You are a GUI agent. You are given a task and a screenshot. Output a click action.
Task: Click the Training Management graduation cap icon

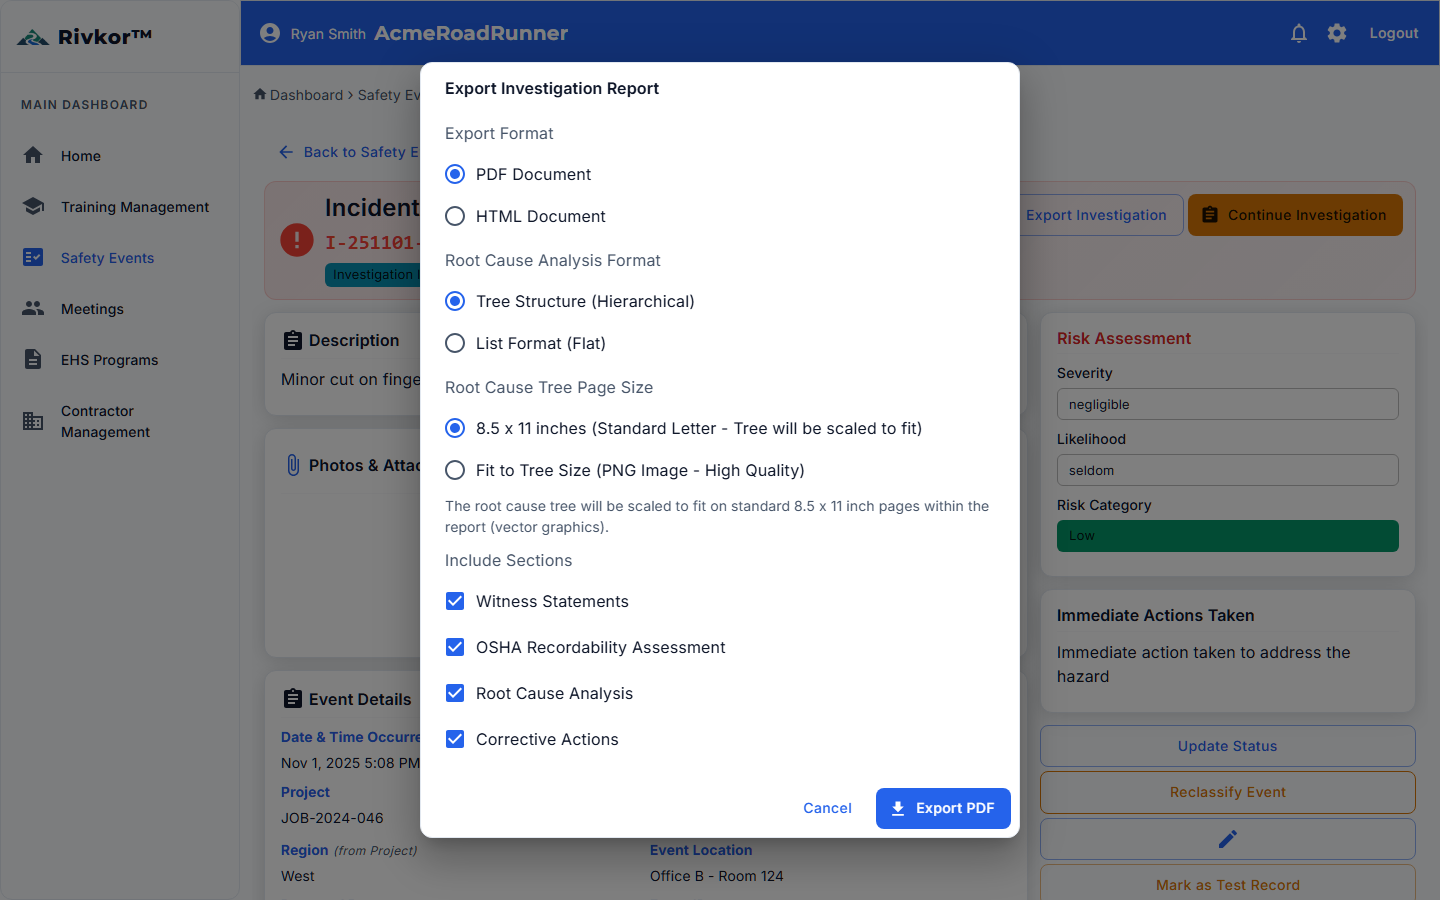click(33, 206)
